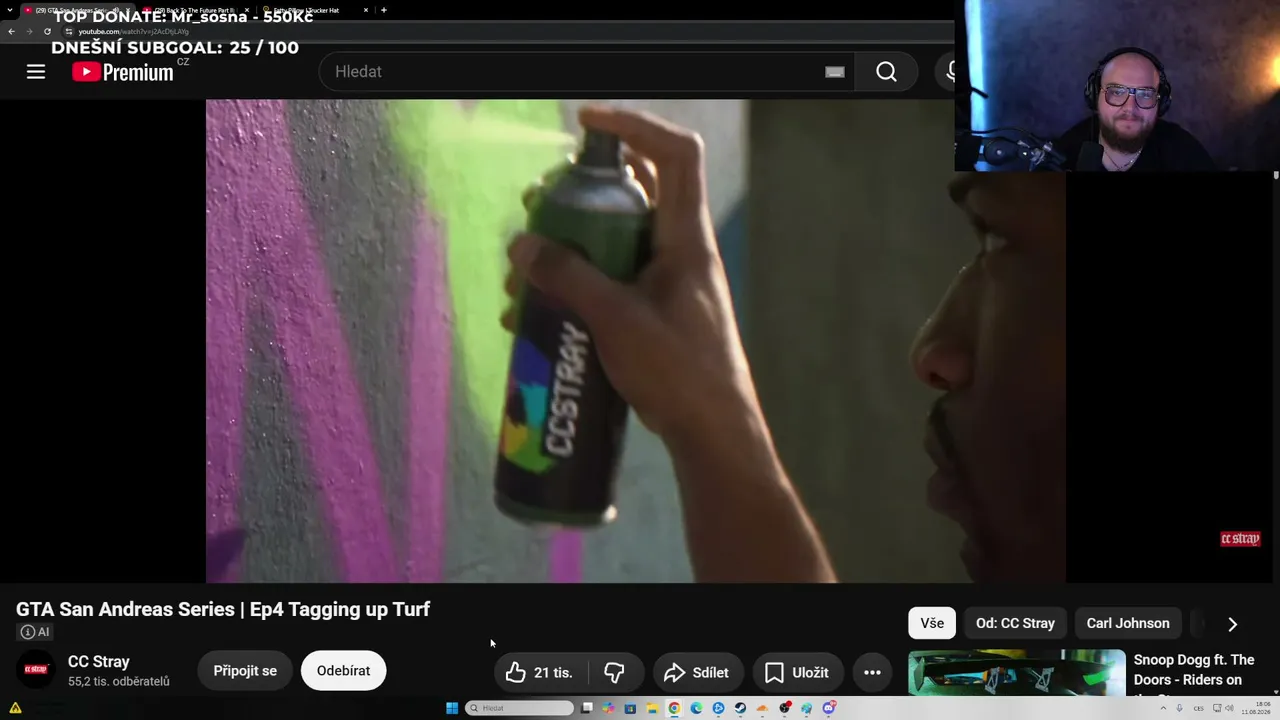Click the AI info badge under title
The image size is (1280, 720).
(35, 632)
